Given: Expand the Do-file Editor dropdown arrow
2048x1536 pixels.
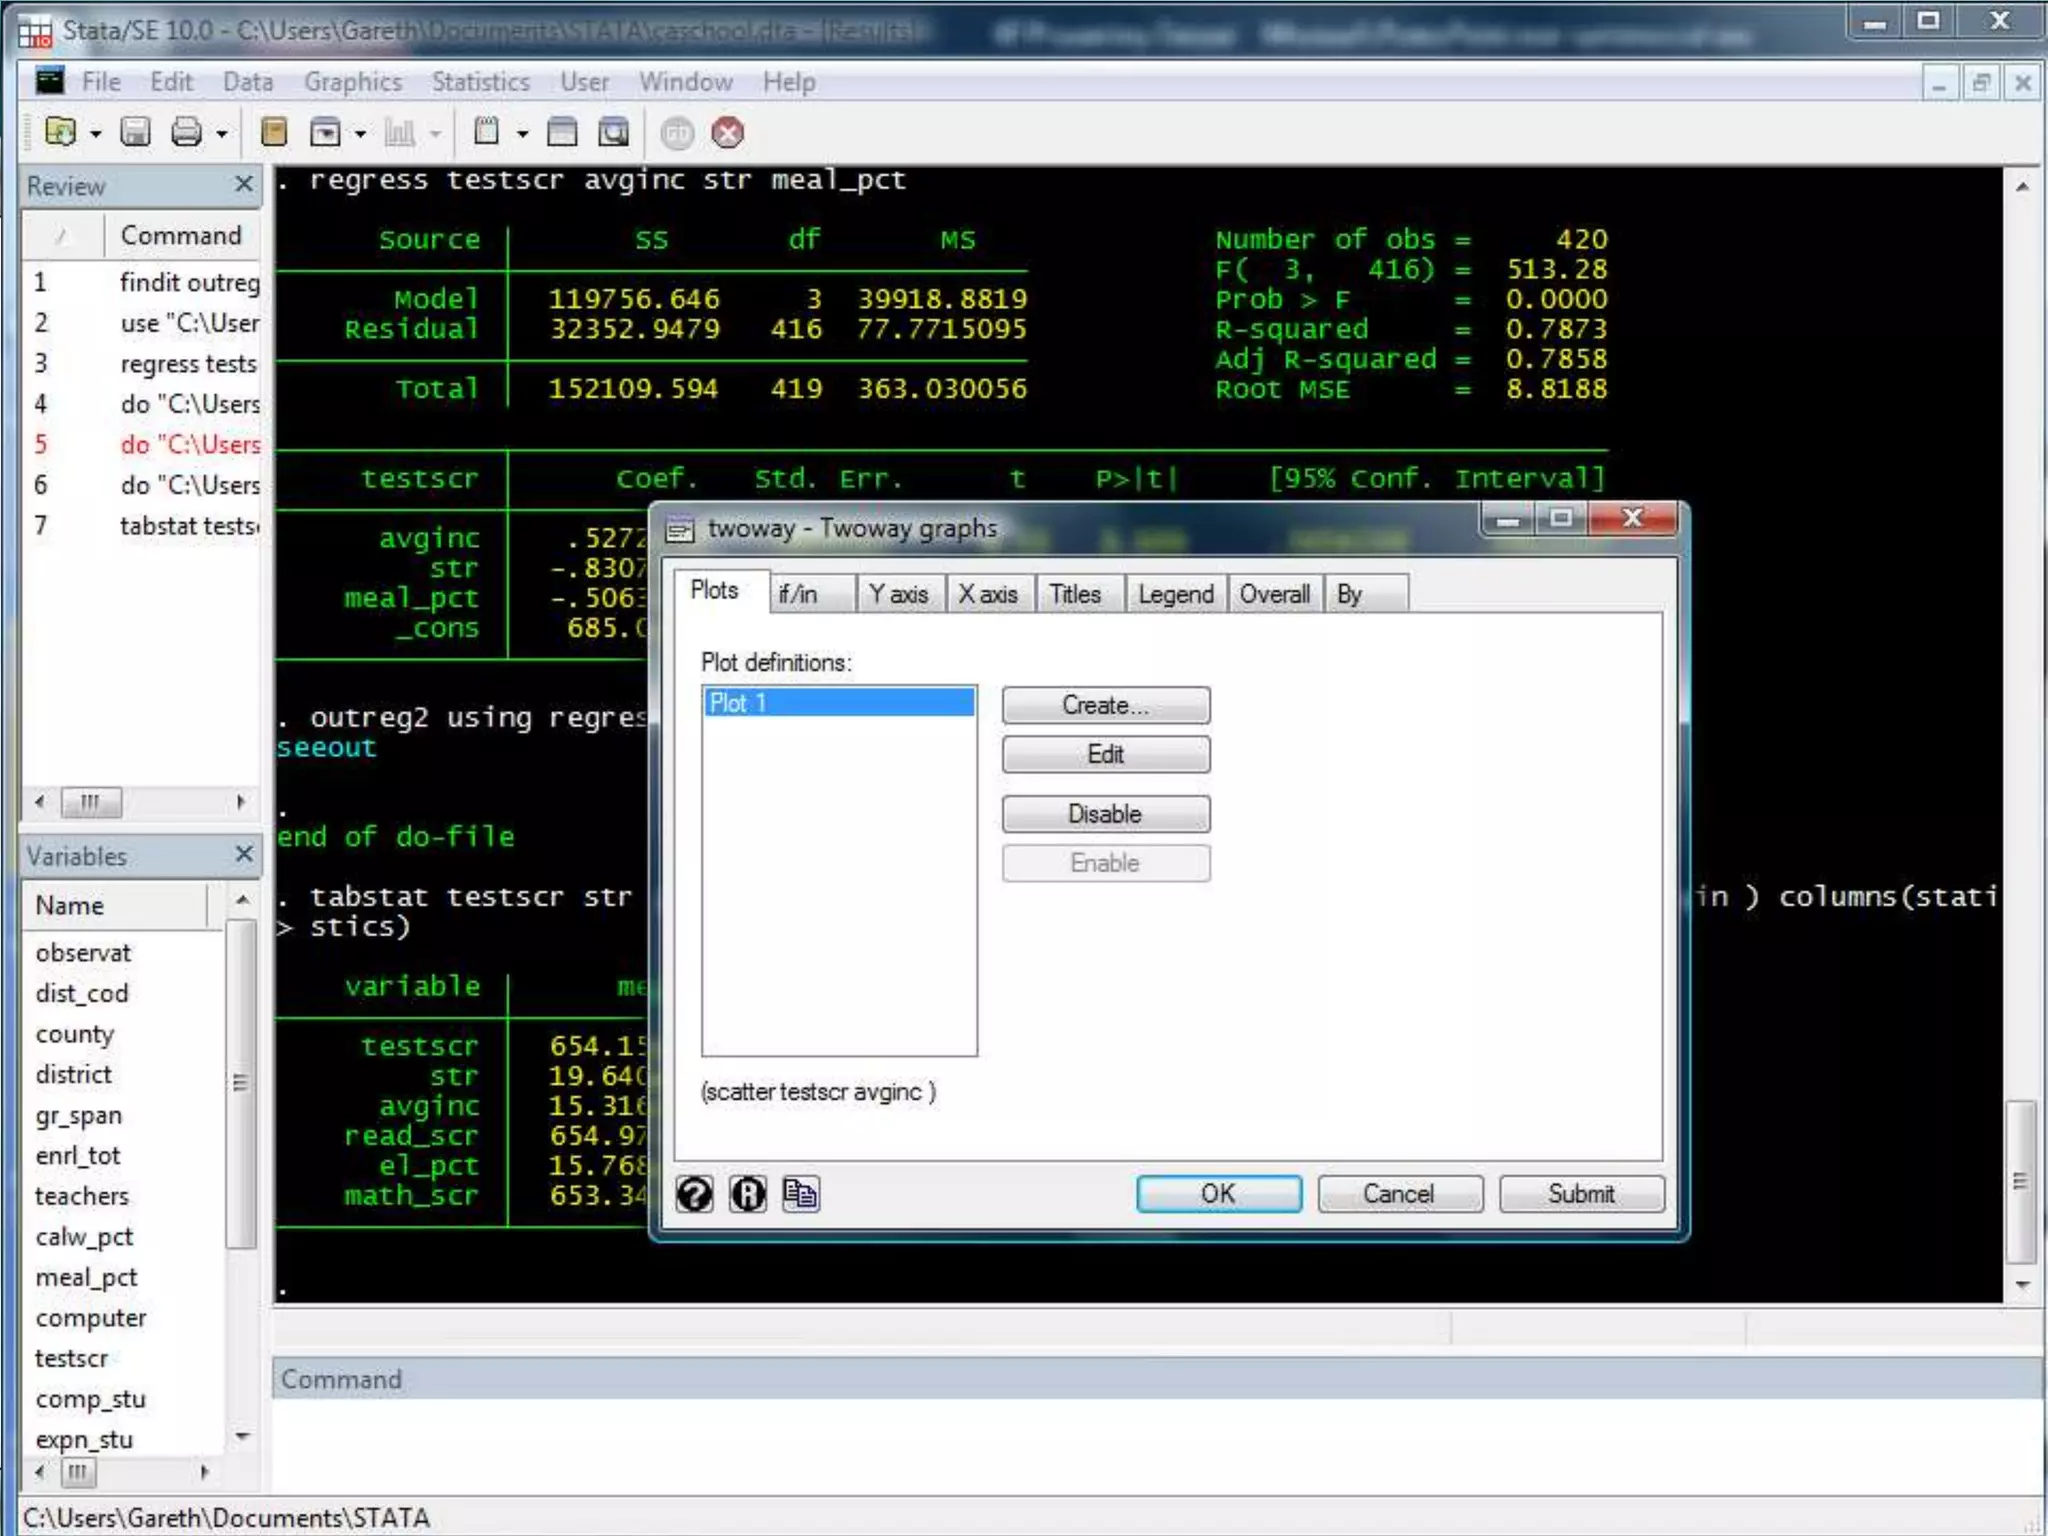Looking at the screenshot, I should click(x=522, y=134).
